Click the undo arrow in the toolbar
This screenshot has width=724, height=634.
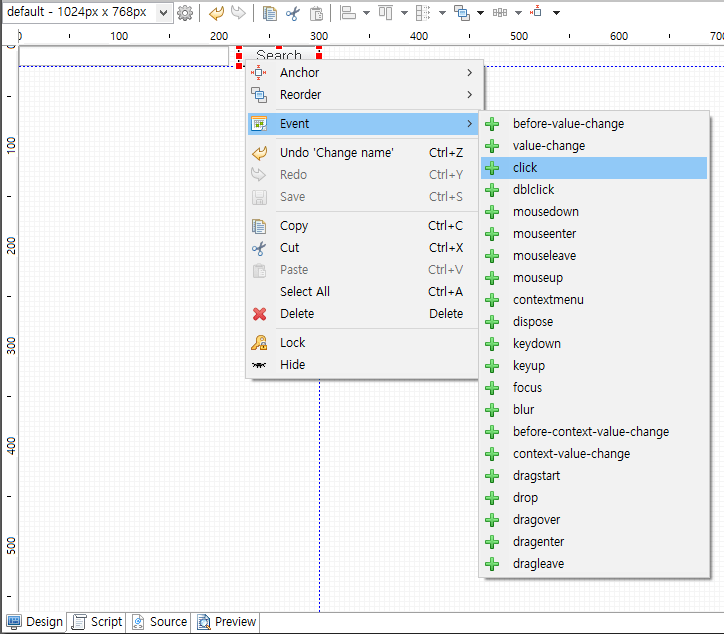point(216,13)
